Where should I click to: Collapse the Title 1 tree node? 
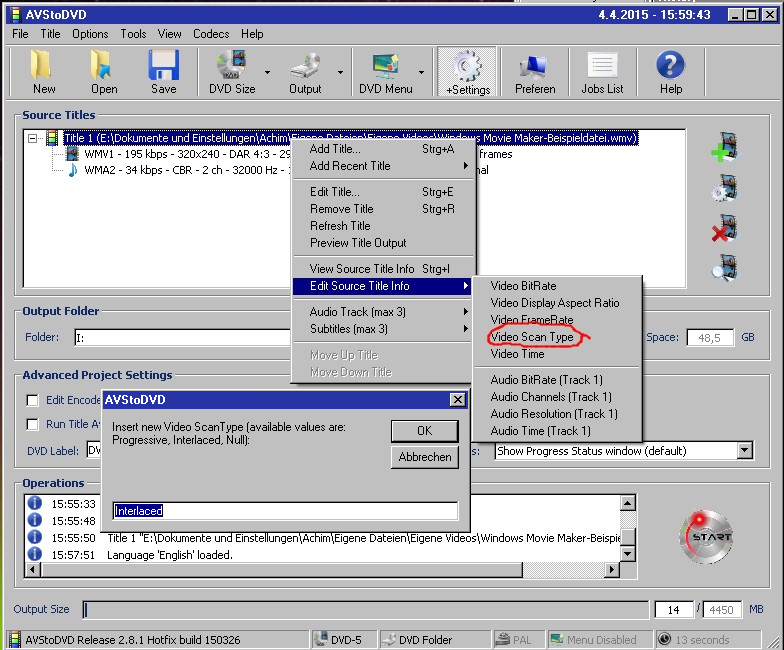[x=32, y=138]
